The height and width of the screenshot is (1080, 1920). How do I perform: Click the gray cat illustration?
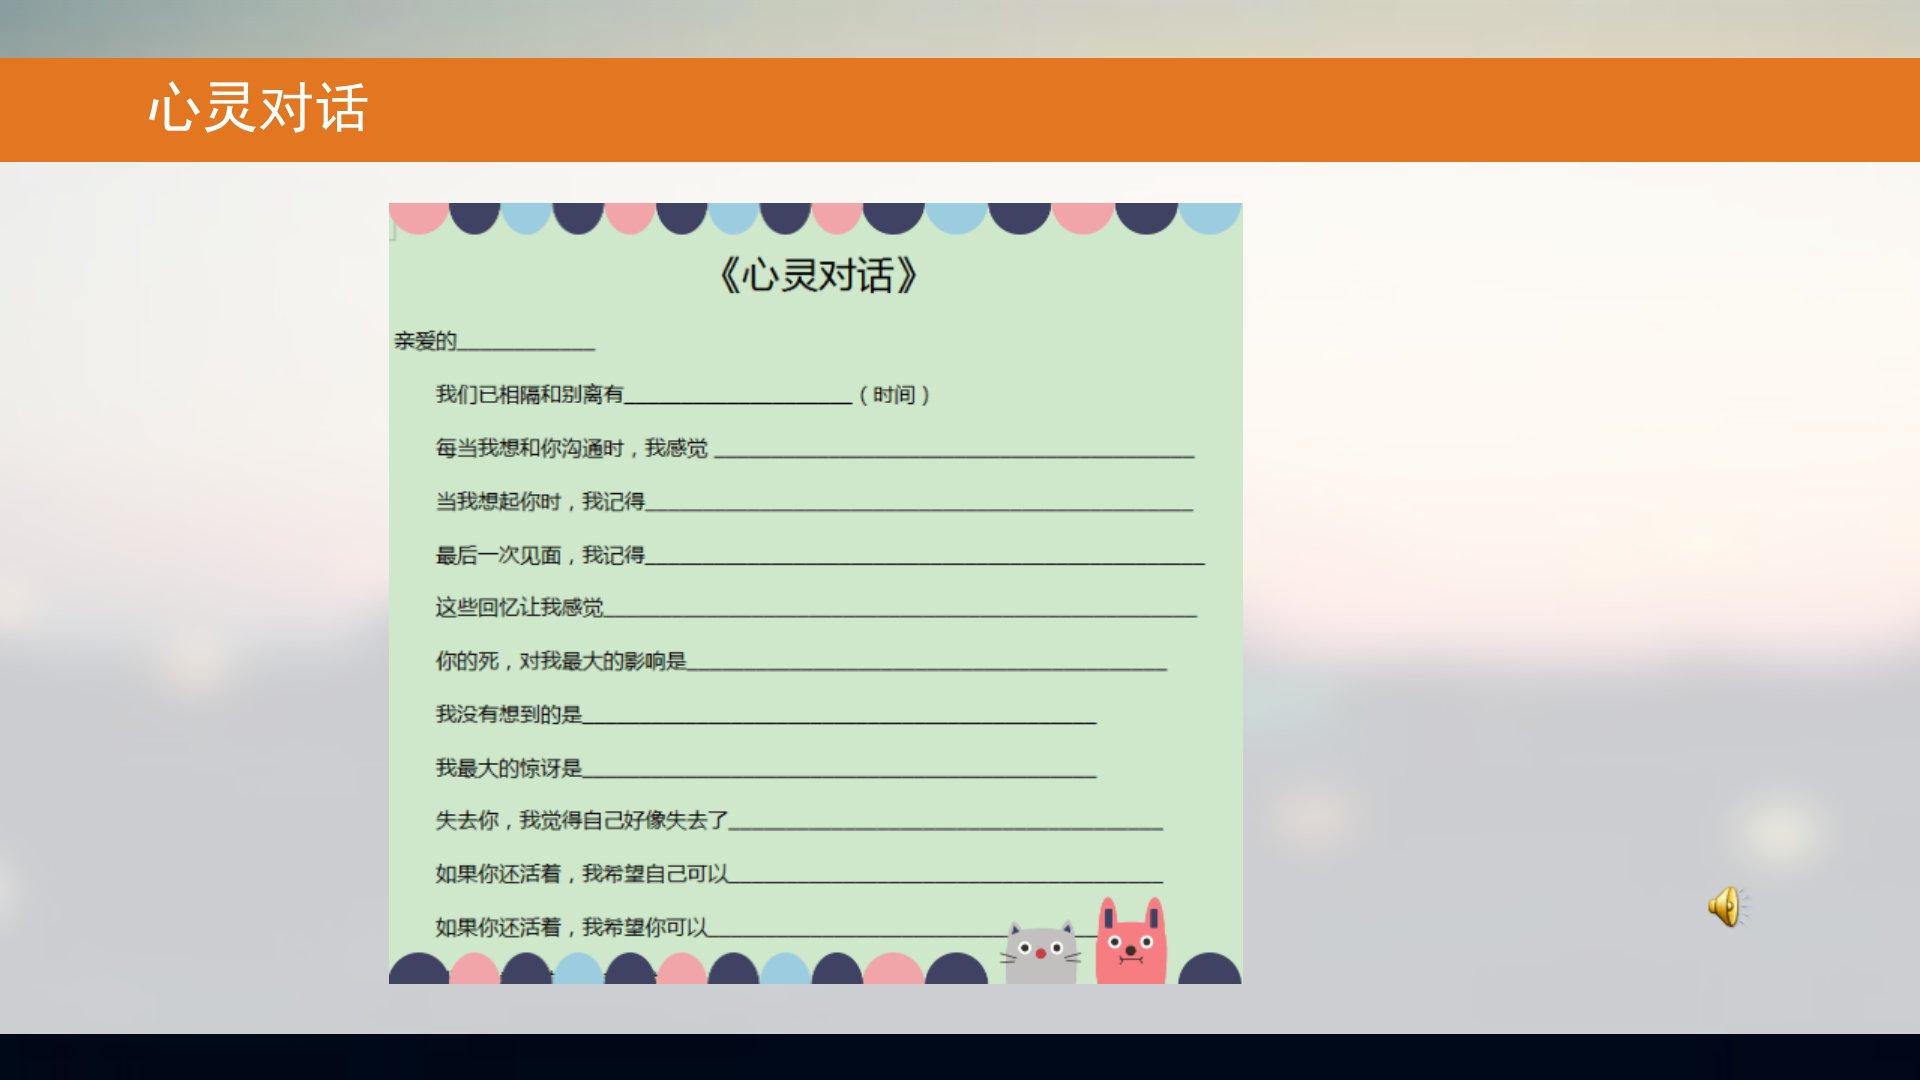pyautogui.click(x=1041, y=953)
